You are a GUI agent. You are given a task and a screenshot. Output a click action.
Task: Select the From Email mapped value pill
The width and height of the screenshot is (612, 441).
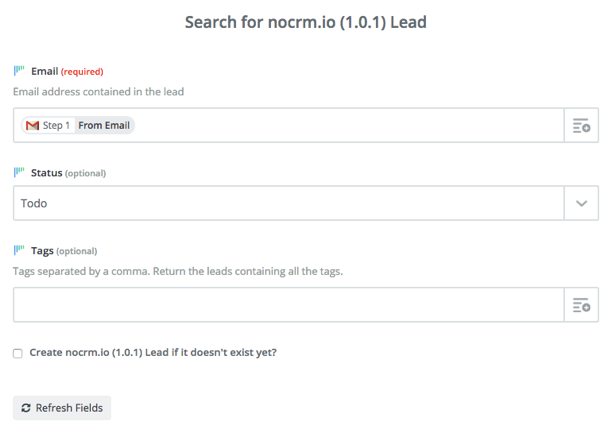click(104, 126)
